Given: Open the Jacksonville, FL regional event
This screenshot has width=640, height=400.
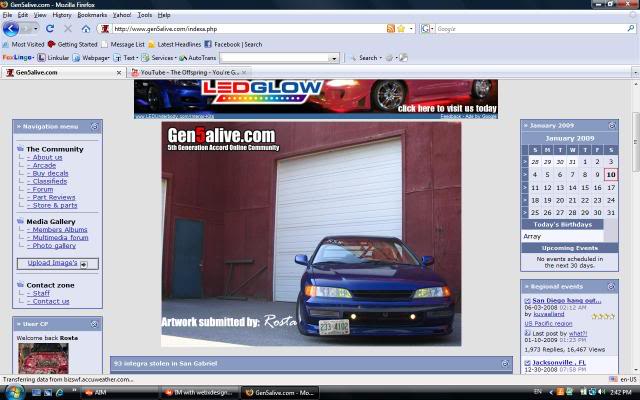Looking at the screenshot, I should 559,362.
